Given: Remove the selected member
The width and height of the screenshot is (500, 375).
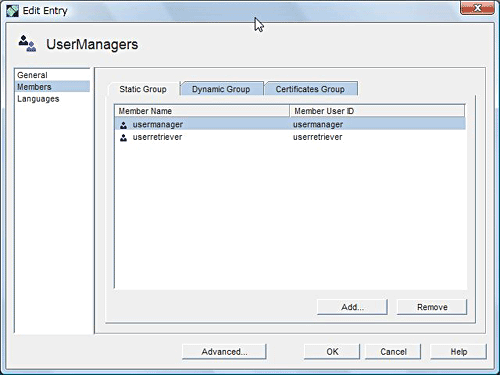Looking at the screenshot, I should [432, 307].
